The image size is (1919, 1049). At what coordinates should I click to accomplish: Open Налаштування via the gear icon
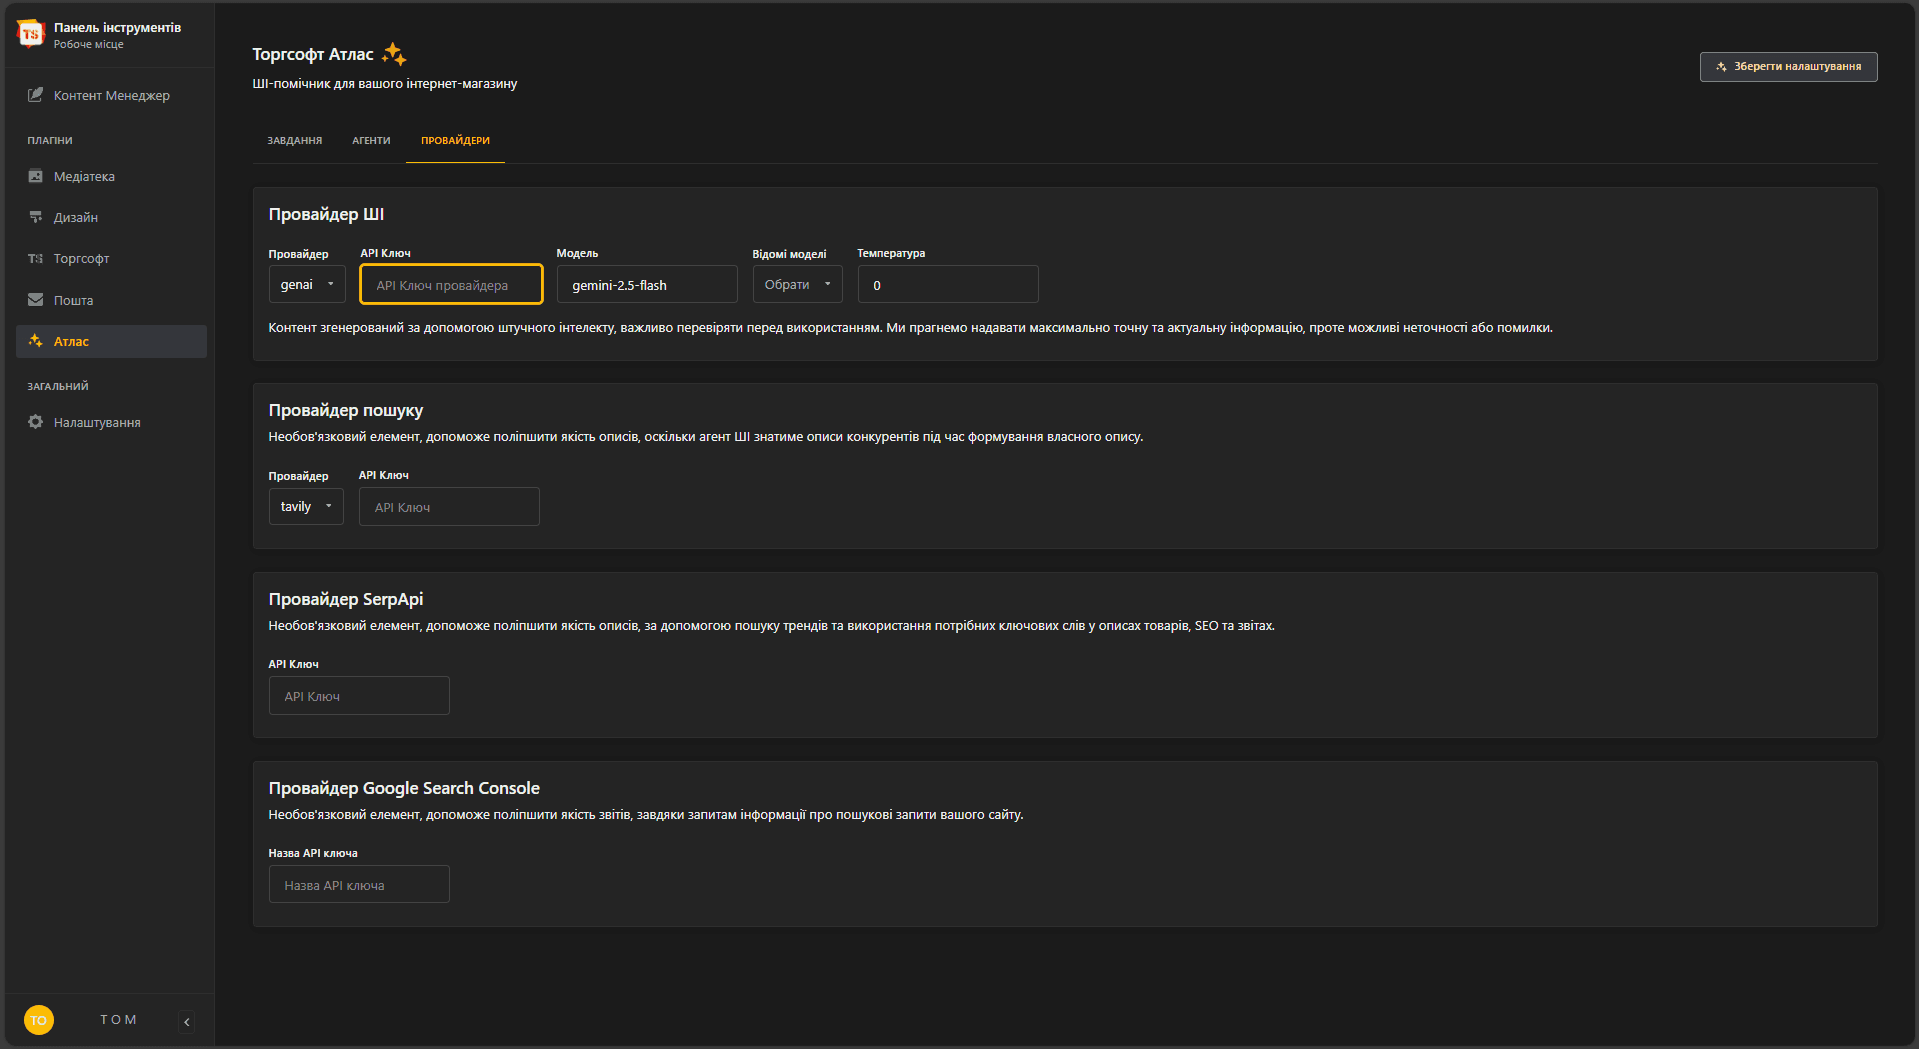[x=36, y=422]
